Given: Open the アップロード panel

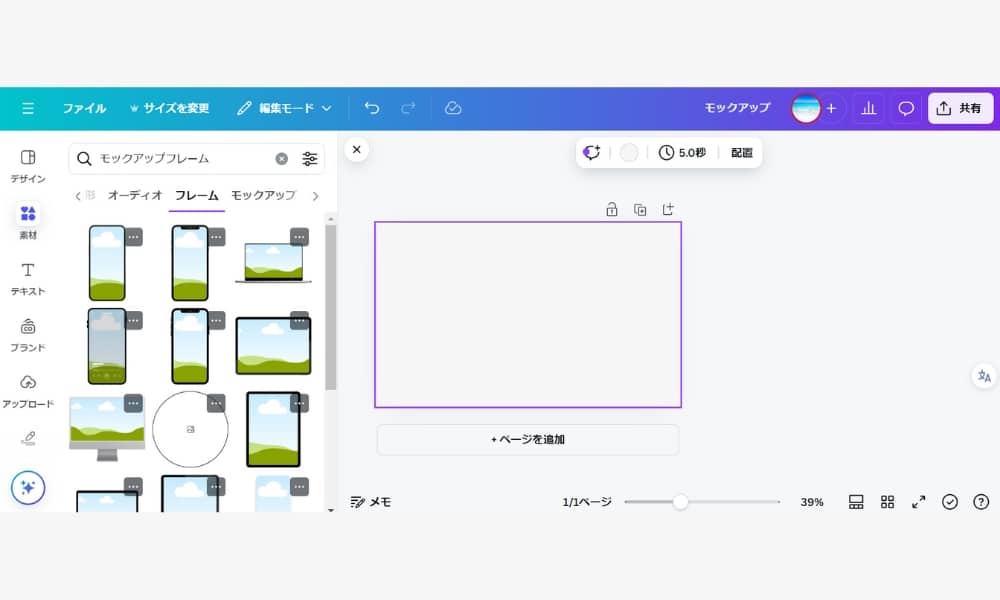Looking at the screenshot, I should pos(28,390).
